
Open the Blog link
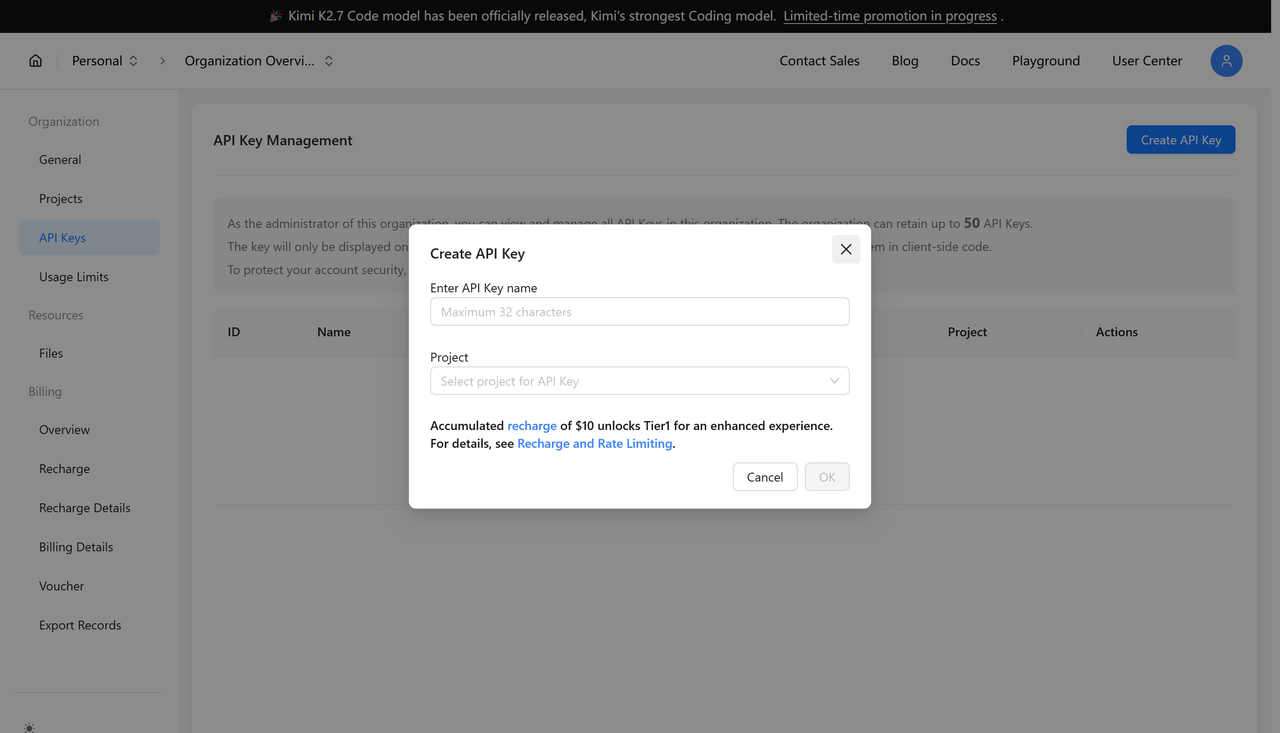pyautogui.click(x=905, y=61)
